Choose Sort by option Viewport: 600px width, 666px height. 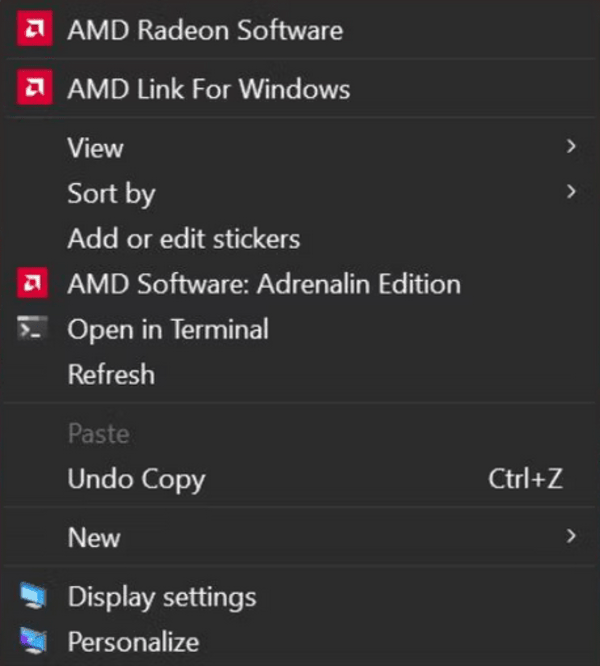click(x=300, y=193)
